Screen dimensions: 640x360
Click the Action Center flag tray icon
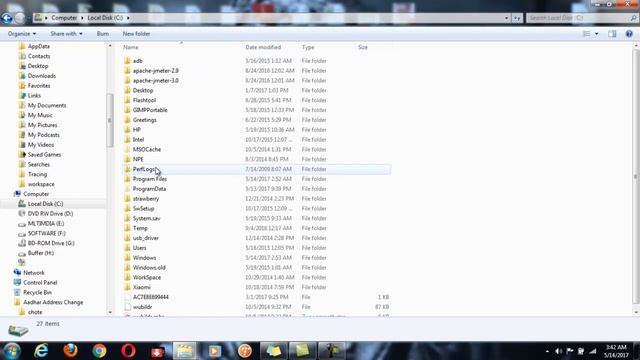point(570,351)
